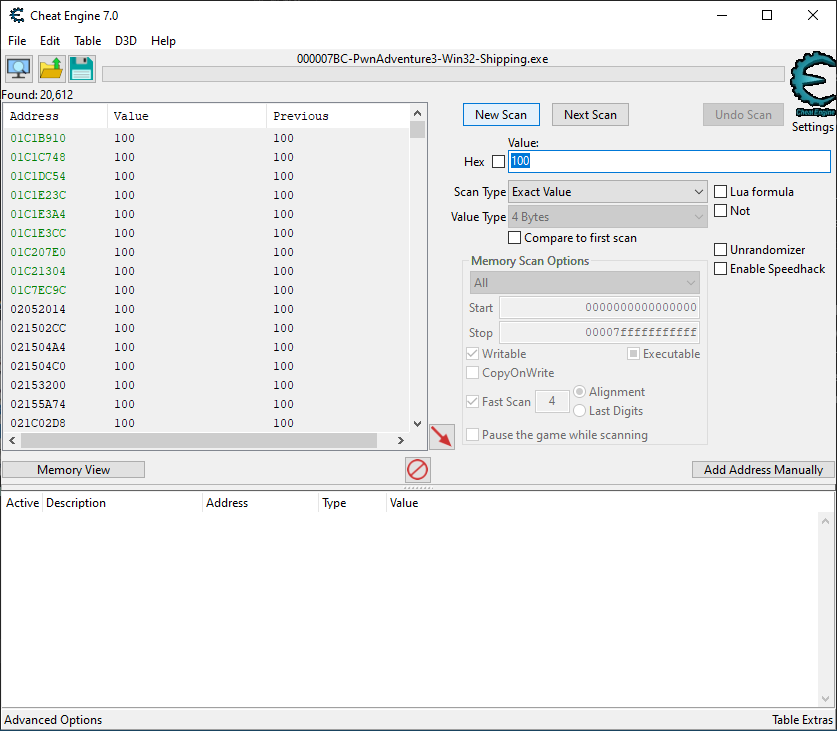Toggle the Not checkbox
The height and width of the screenshot is (731, 837).
(721, 211)
